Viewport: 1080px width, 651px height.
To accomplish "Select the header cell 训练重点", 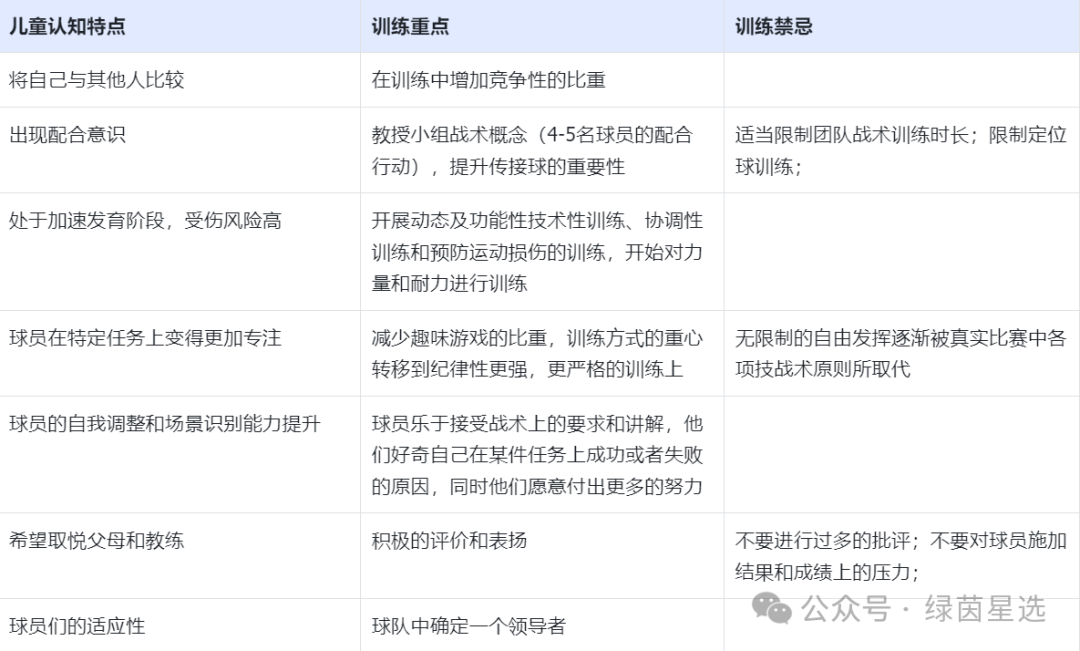I will click(x=542, y=26).
